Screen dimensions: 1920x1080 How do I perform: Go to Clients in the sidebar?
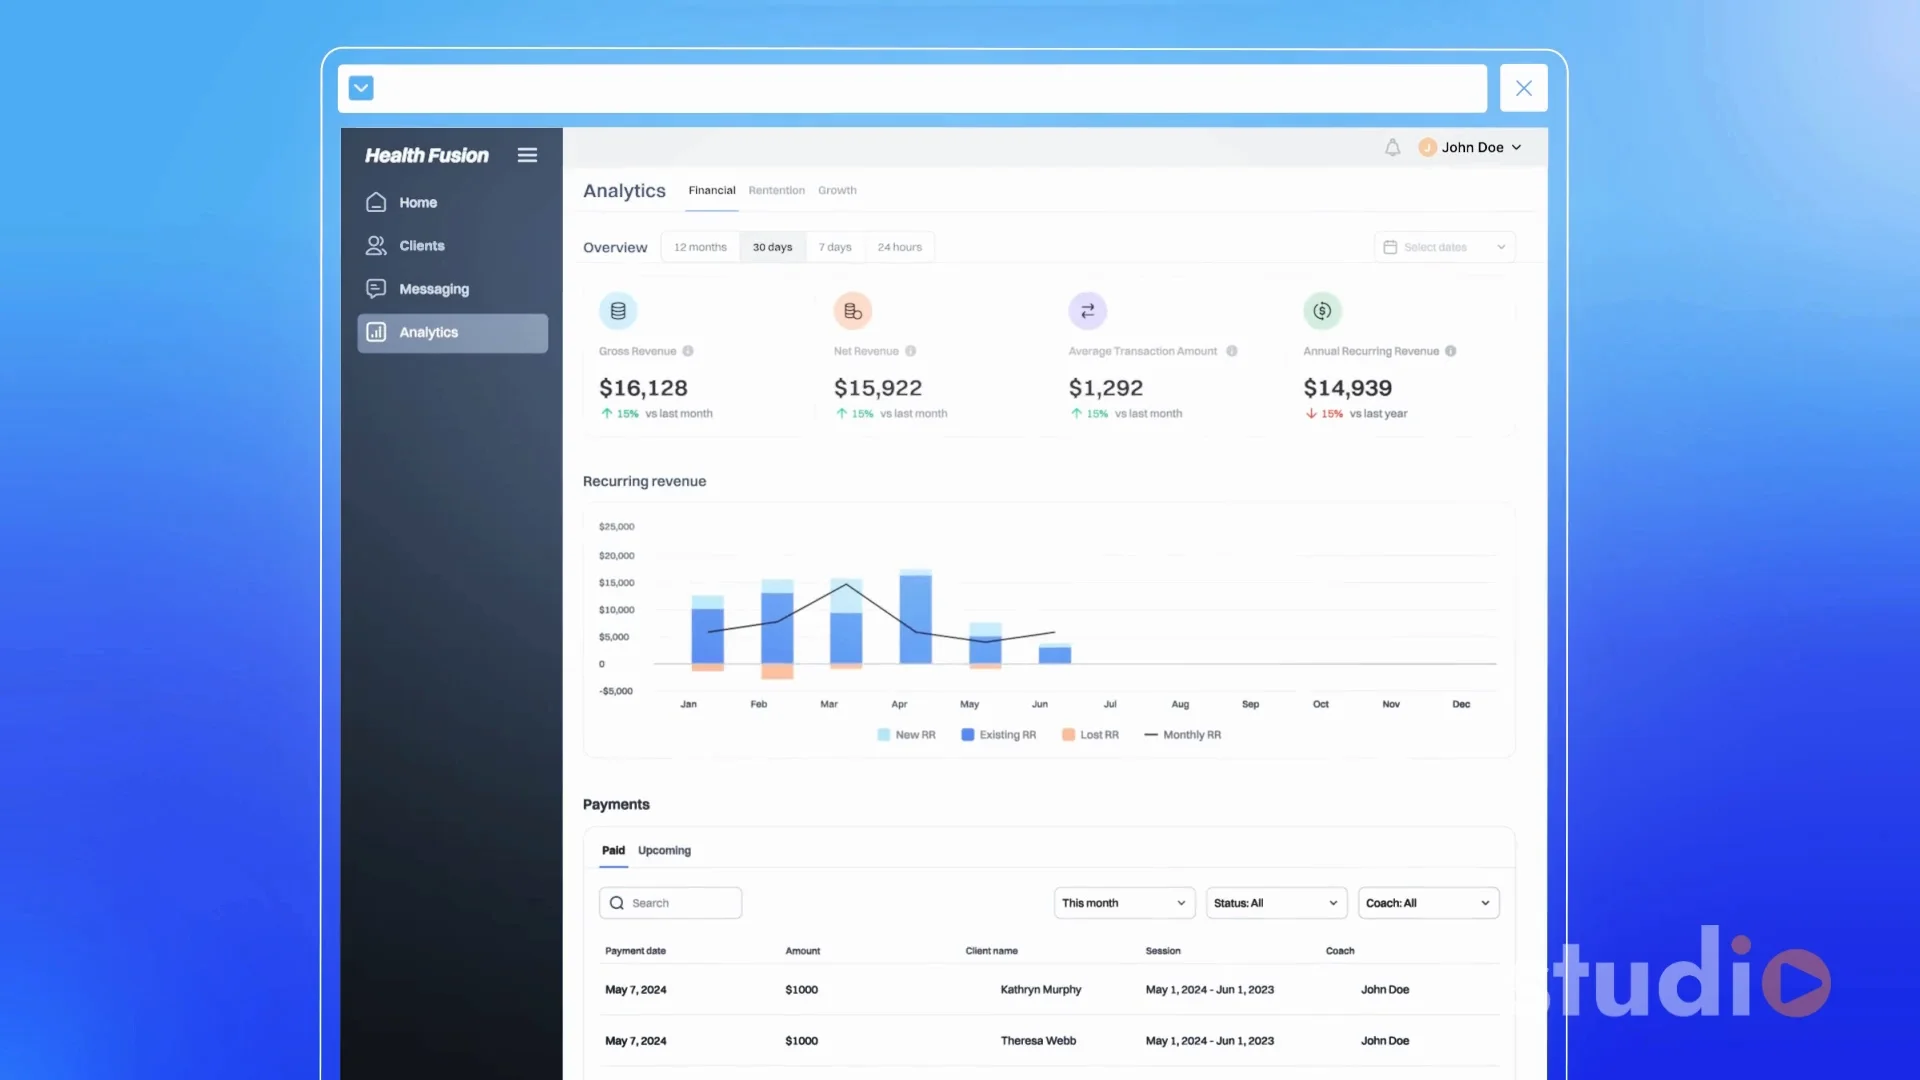(x=421, y=246)
